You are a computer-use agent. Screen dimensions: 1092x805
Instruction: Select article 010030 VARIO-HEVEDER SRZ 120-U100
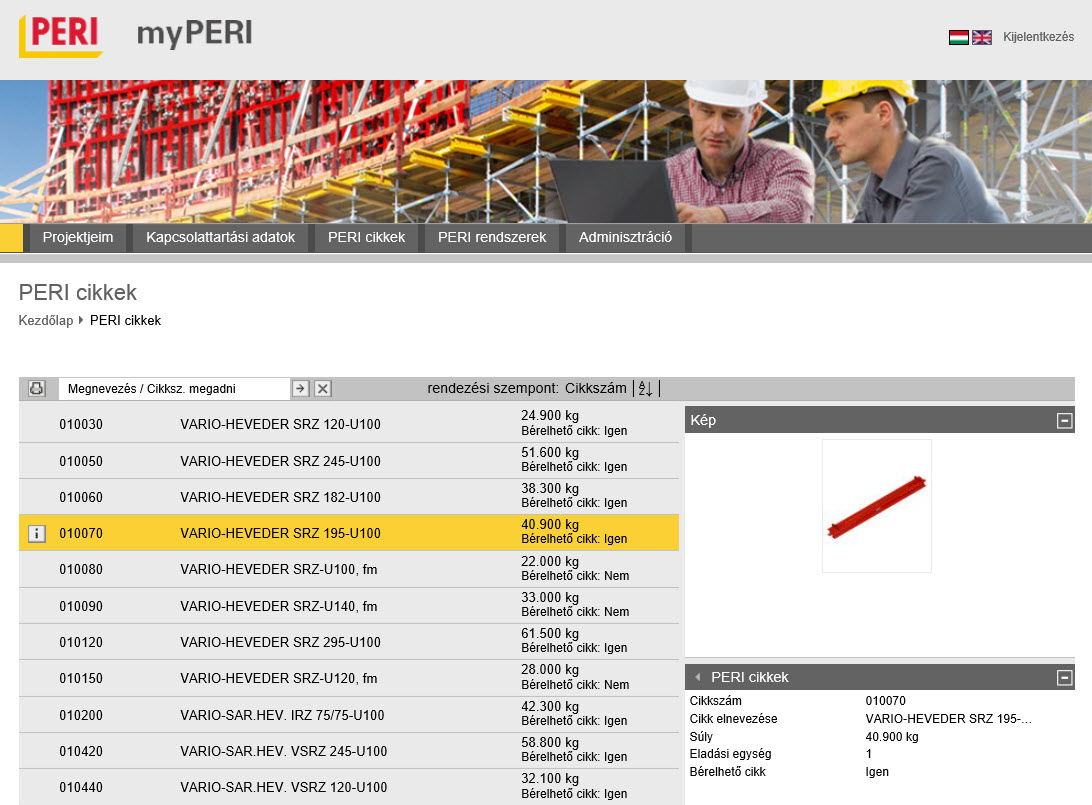(x=349, y=424)
